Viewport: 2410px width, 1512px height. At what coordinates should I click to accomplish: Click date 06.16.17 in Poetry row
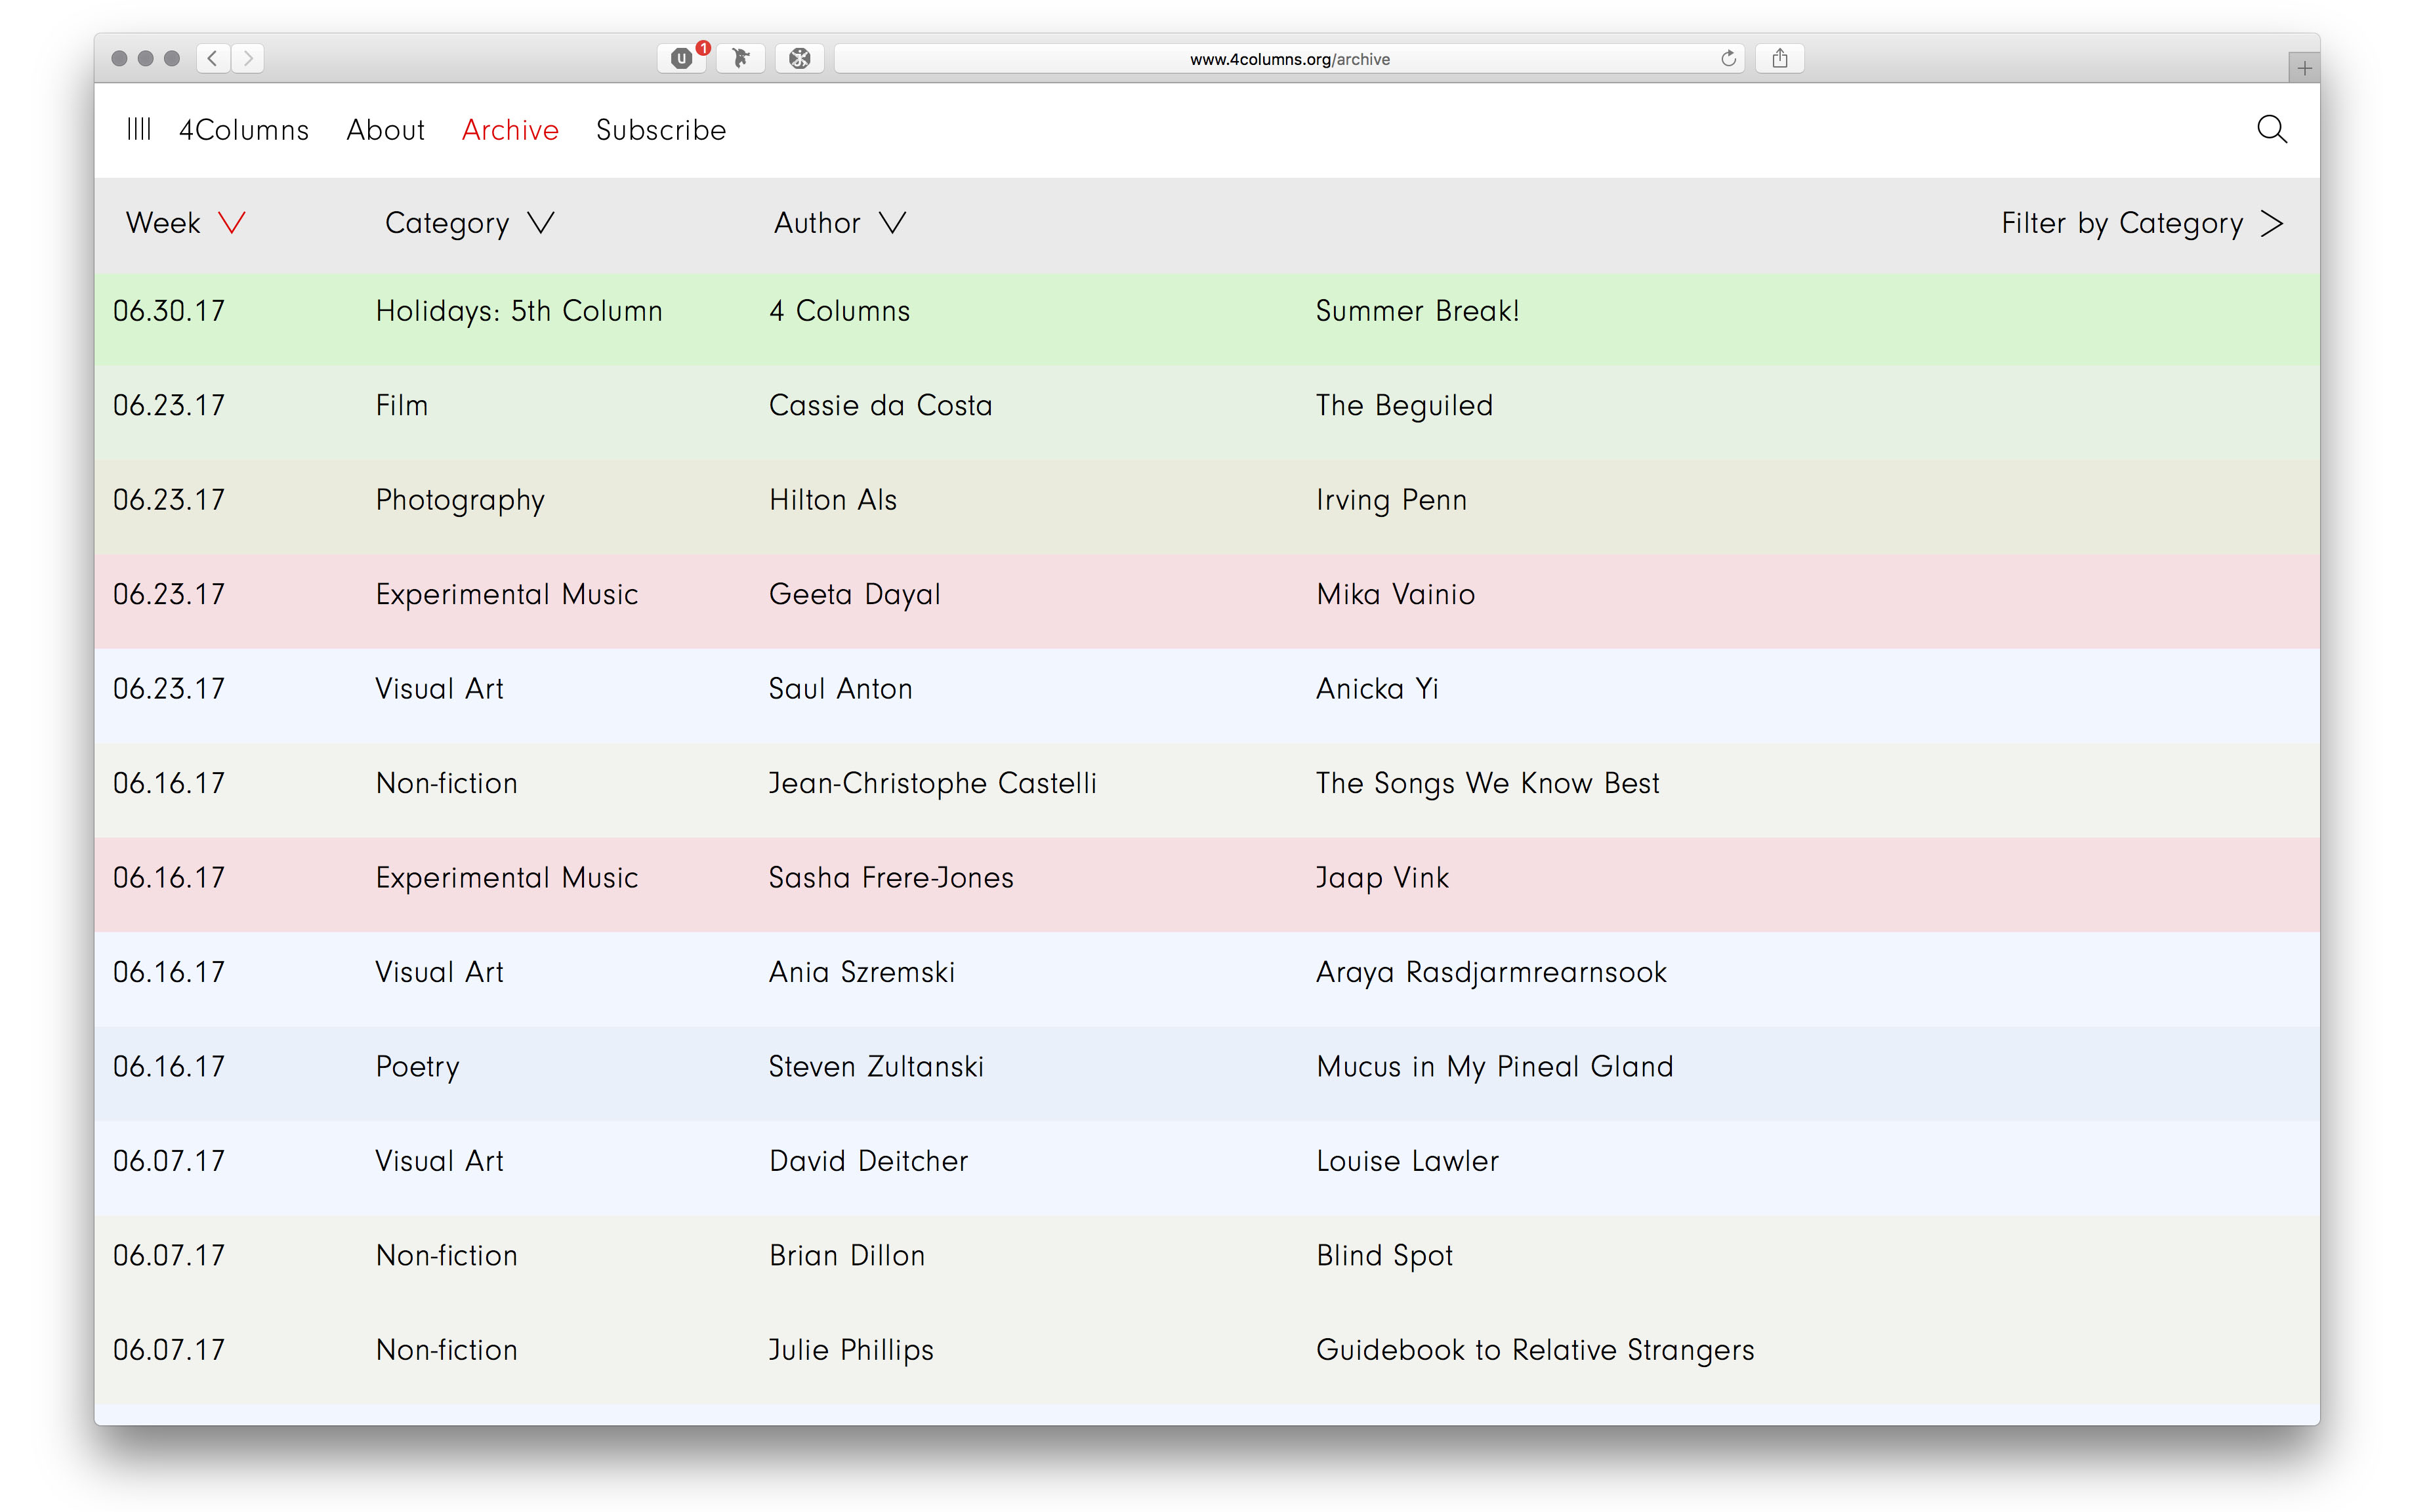pos(169,1067)
